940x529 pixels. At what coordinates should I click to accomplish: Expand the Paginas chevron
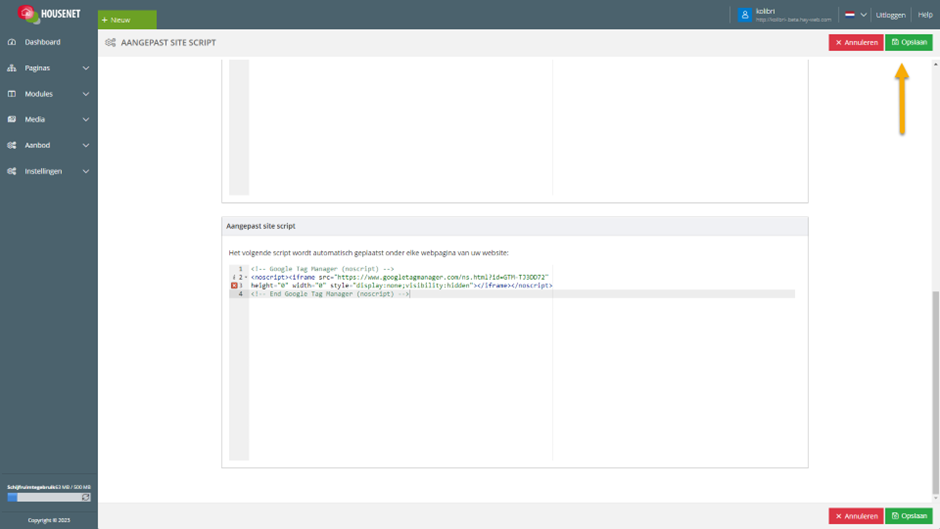click(86, 68)
